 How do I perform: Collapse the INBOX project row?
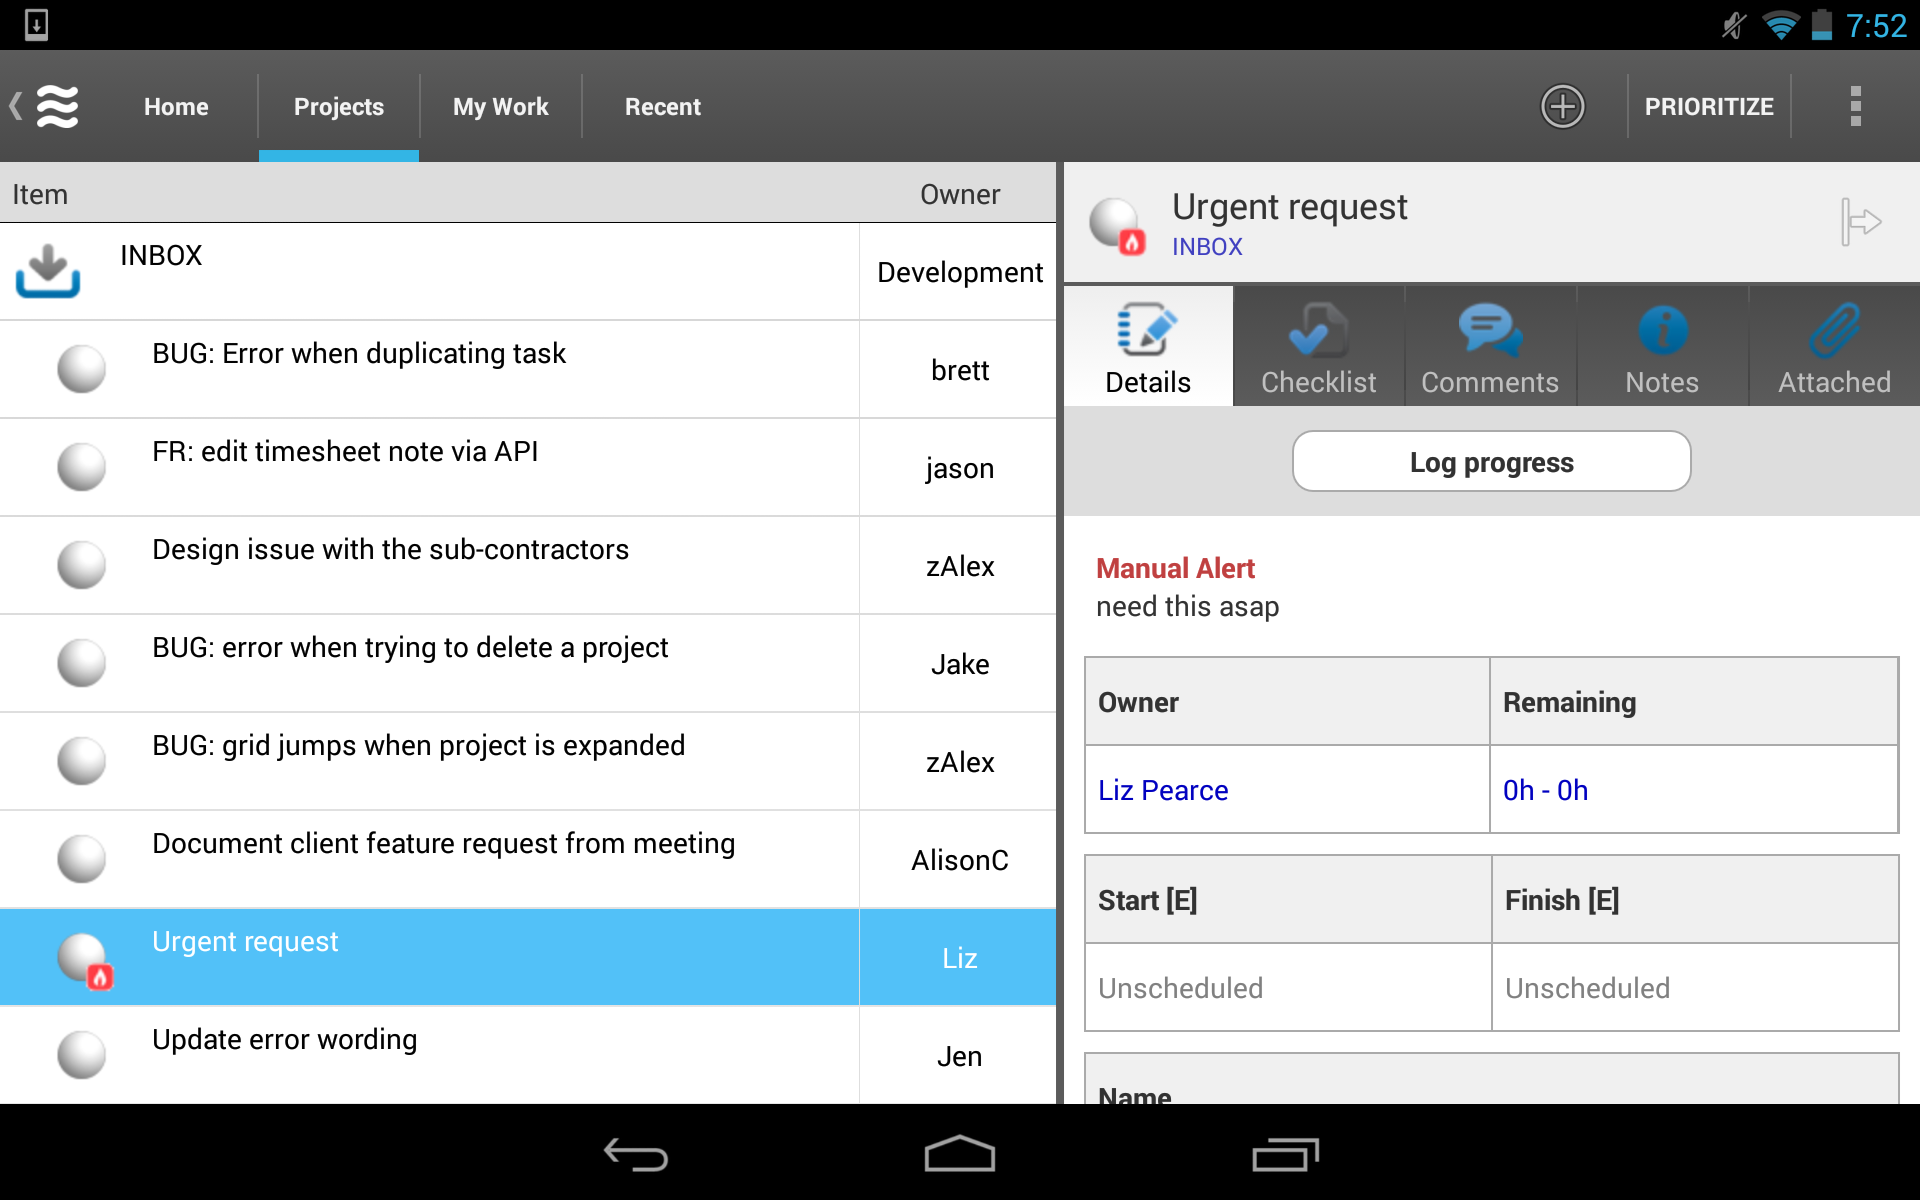[x=160, y=255]
